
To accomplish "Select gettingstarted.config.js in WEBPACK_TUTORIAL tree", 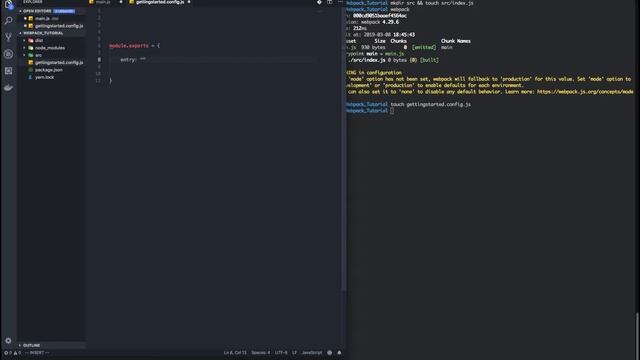I will point(59,62).
